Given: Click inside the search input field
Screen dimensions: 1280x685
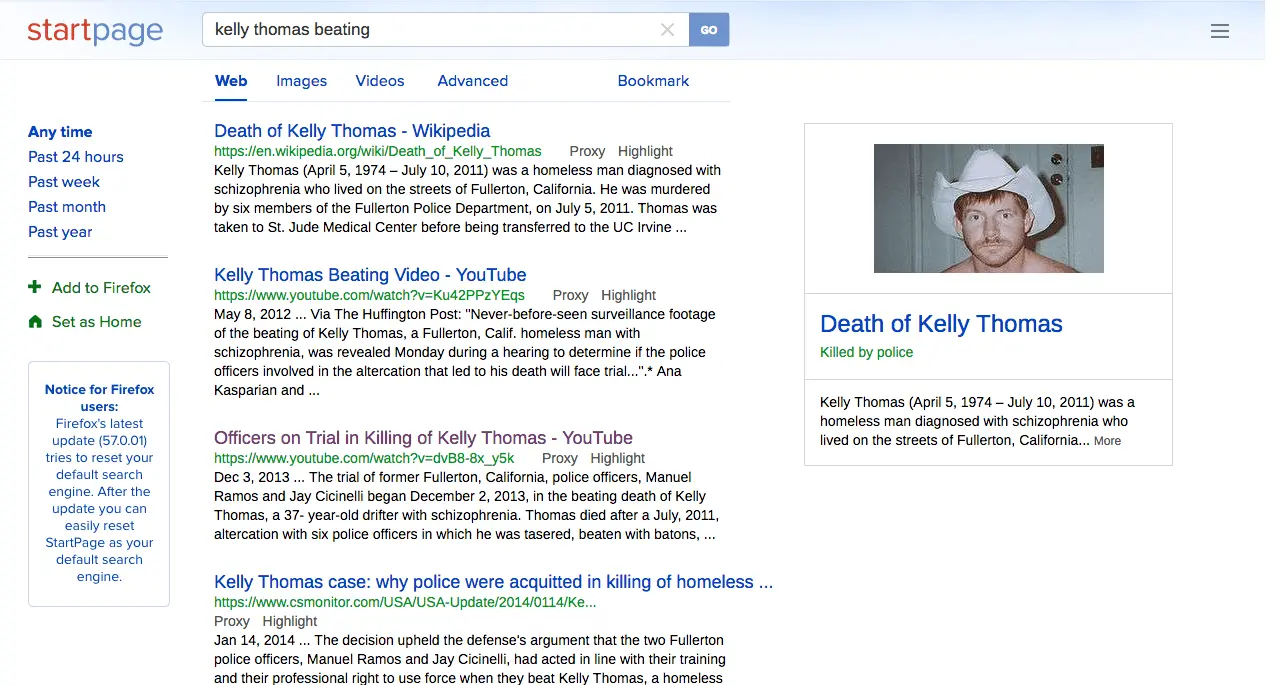Looking at the screenshot, I should (430, 30).
